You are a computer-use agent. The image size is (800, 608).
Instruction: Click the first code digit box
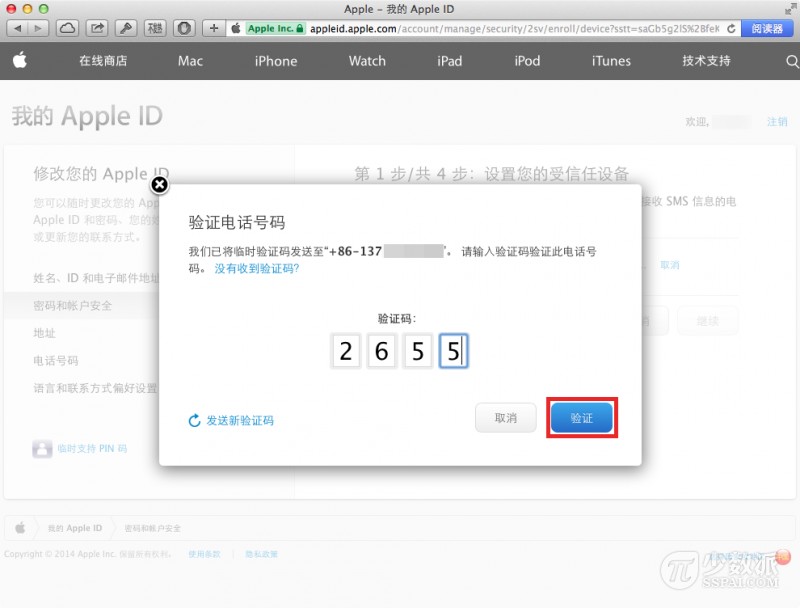coord(346,351)
